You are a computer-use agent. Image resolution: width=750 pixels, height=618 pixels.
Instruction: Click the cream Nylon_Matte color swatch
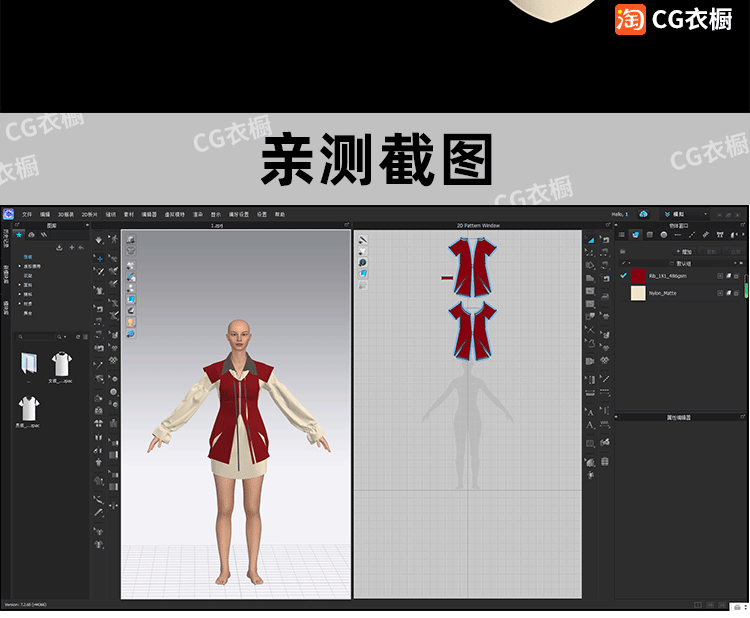coord(638,294)
